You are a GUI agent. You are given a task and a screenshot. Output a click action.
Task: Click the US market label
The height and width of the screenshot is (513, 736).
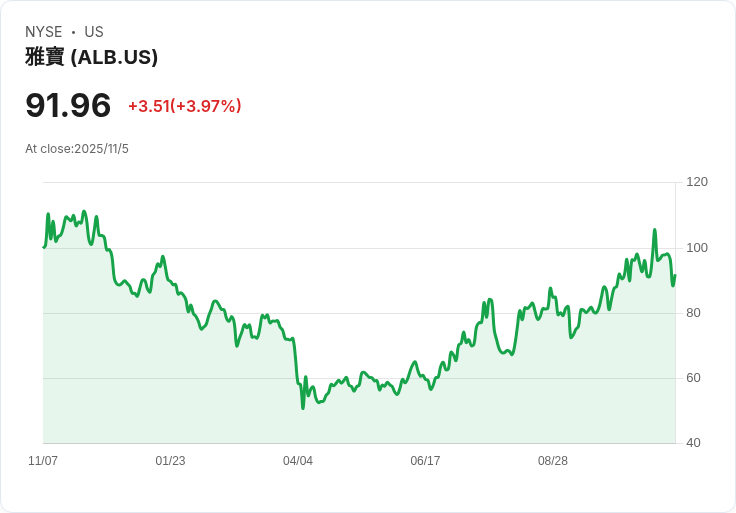click(94, 32)
